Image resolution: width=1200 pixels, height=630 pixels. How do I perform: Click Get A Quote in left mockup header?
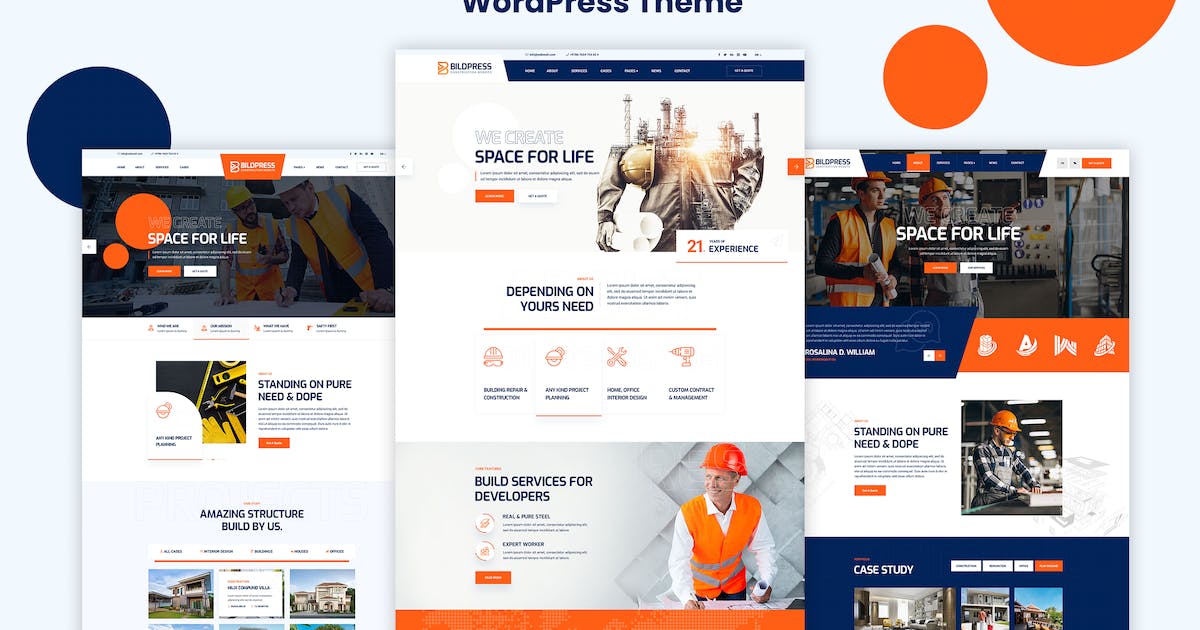pyautogui.click(x=371, y=167)
